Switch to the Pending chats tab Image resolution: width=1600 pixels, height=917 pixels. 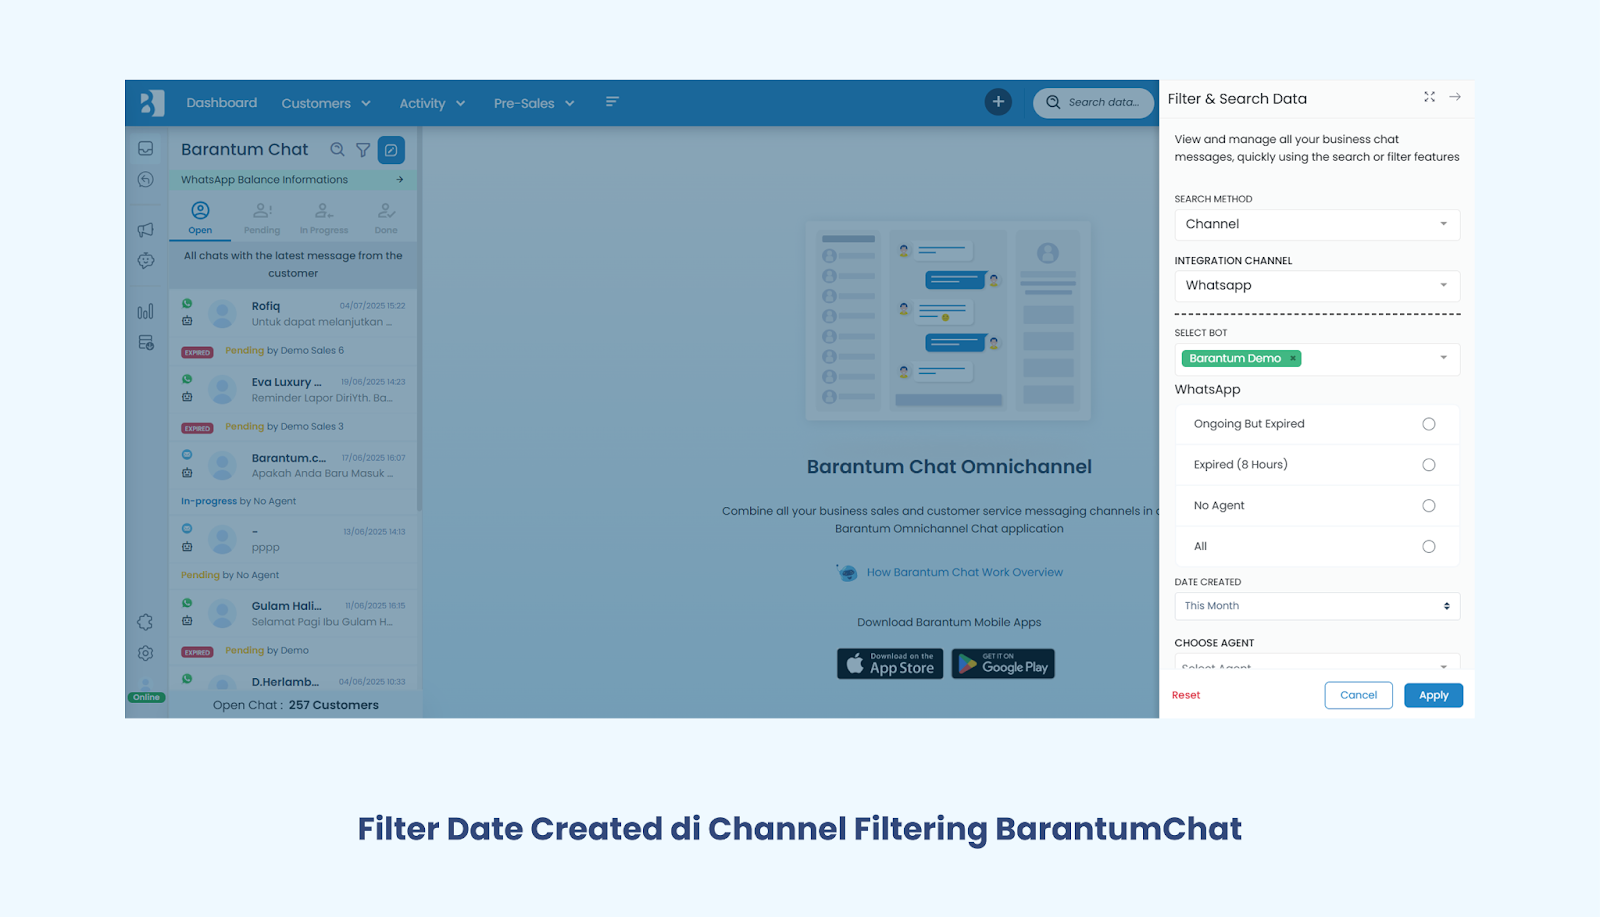[x=262, y=218]
